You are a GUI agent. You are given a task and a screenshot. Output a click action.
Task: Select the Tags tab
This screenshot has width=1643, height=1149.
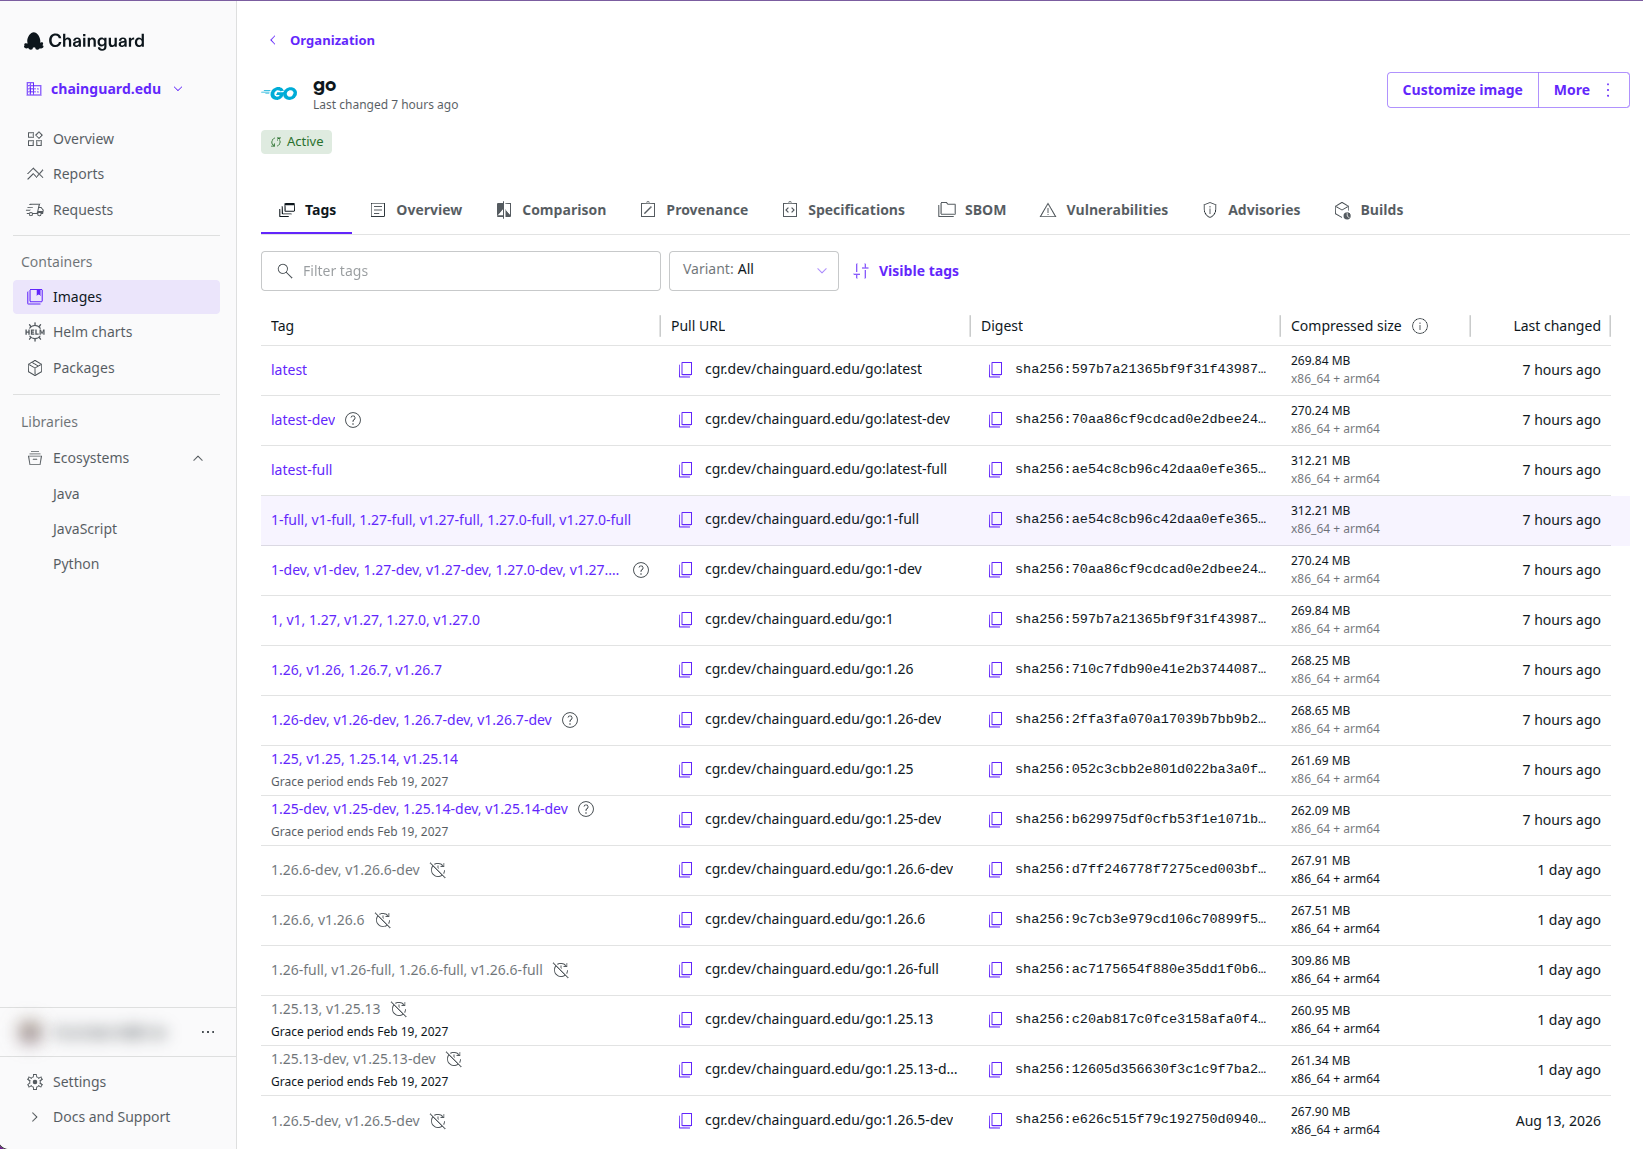pyautogui.click(x=307, y=210)
